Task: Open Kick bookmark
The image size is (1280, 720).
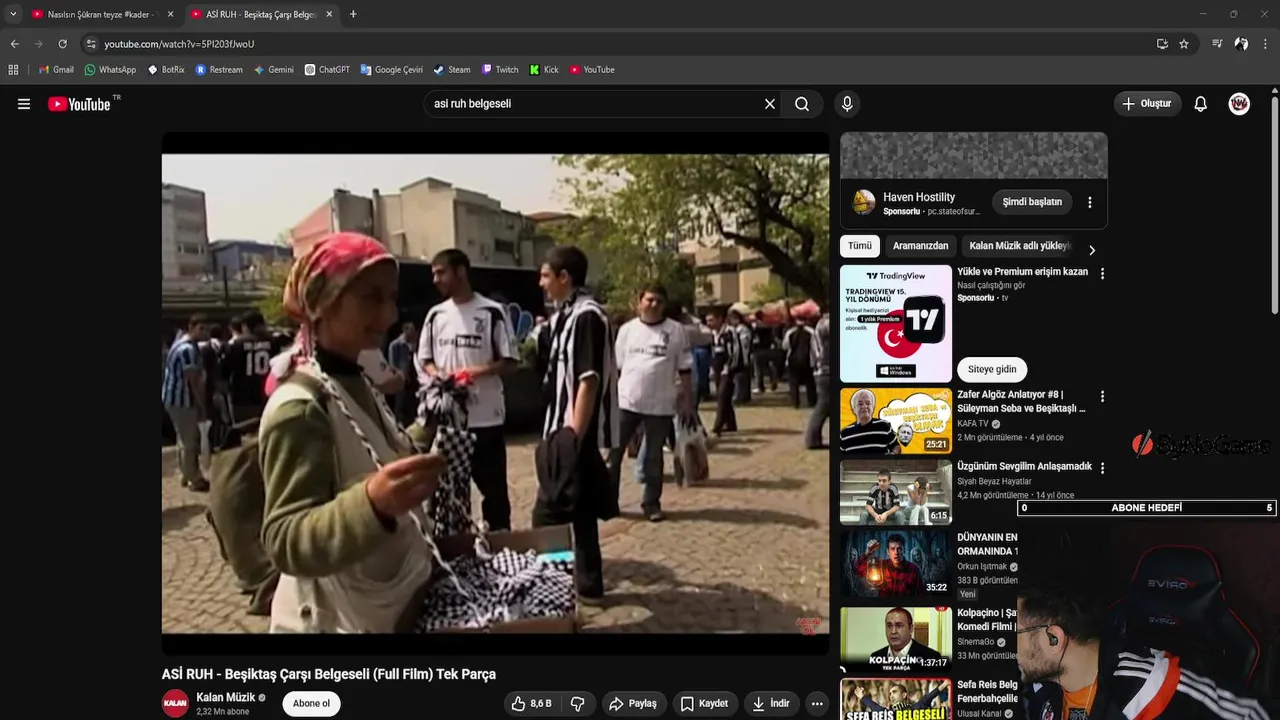Action: point(544,70)
